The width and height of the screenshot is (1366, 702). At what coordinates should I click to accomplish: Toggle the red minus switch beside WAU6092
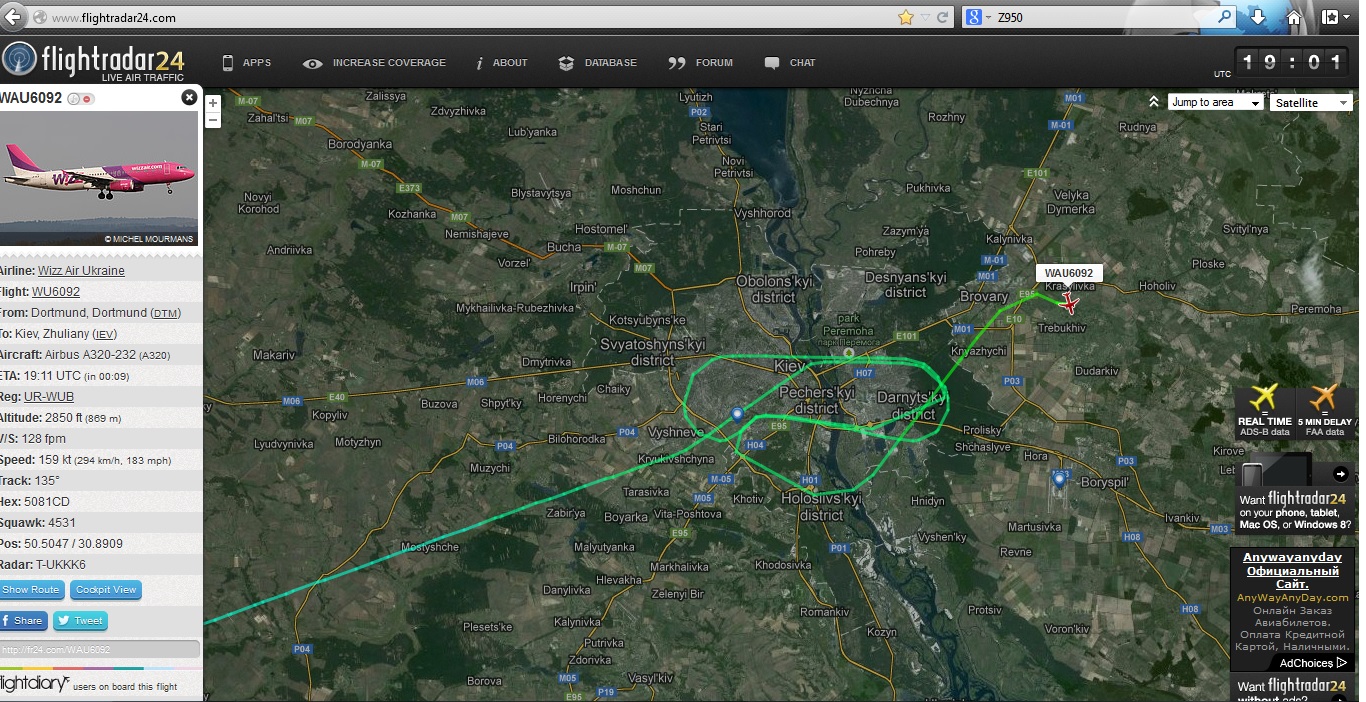[87, 98]
